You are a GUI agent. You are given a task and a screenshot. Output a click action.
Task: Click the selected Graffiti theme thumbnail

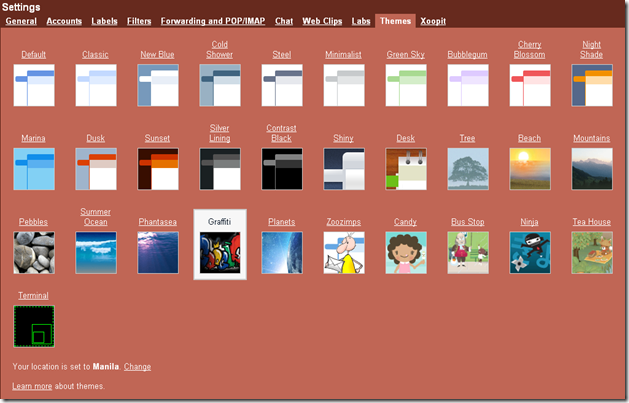point(220,253)
